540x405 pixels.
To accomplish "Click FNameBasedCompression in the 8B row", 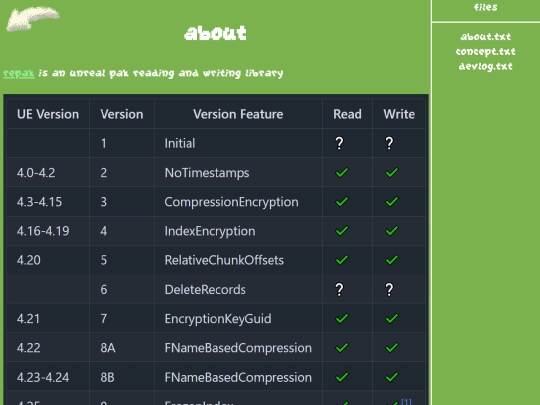I will [238, 377].
